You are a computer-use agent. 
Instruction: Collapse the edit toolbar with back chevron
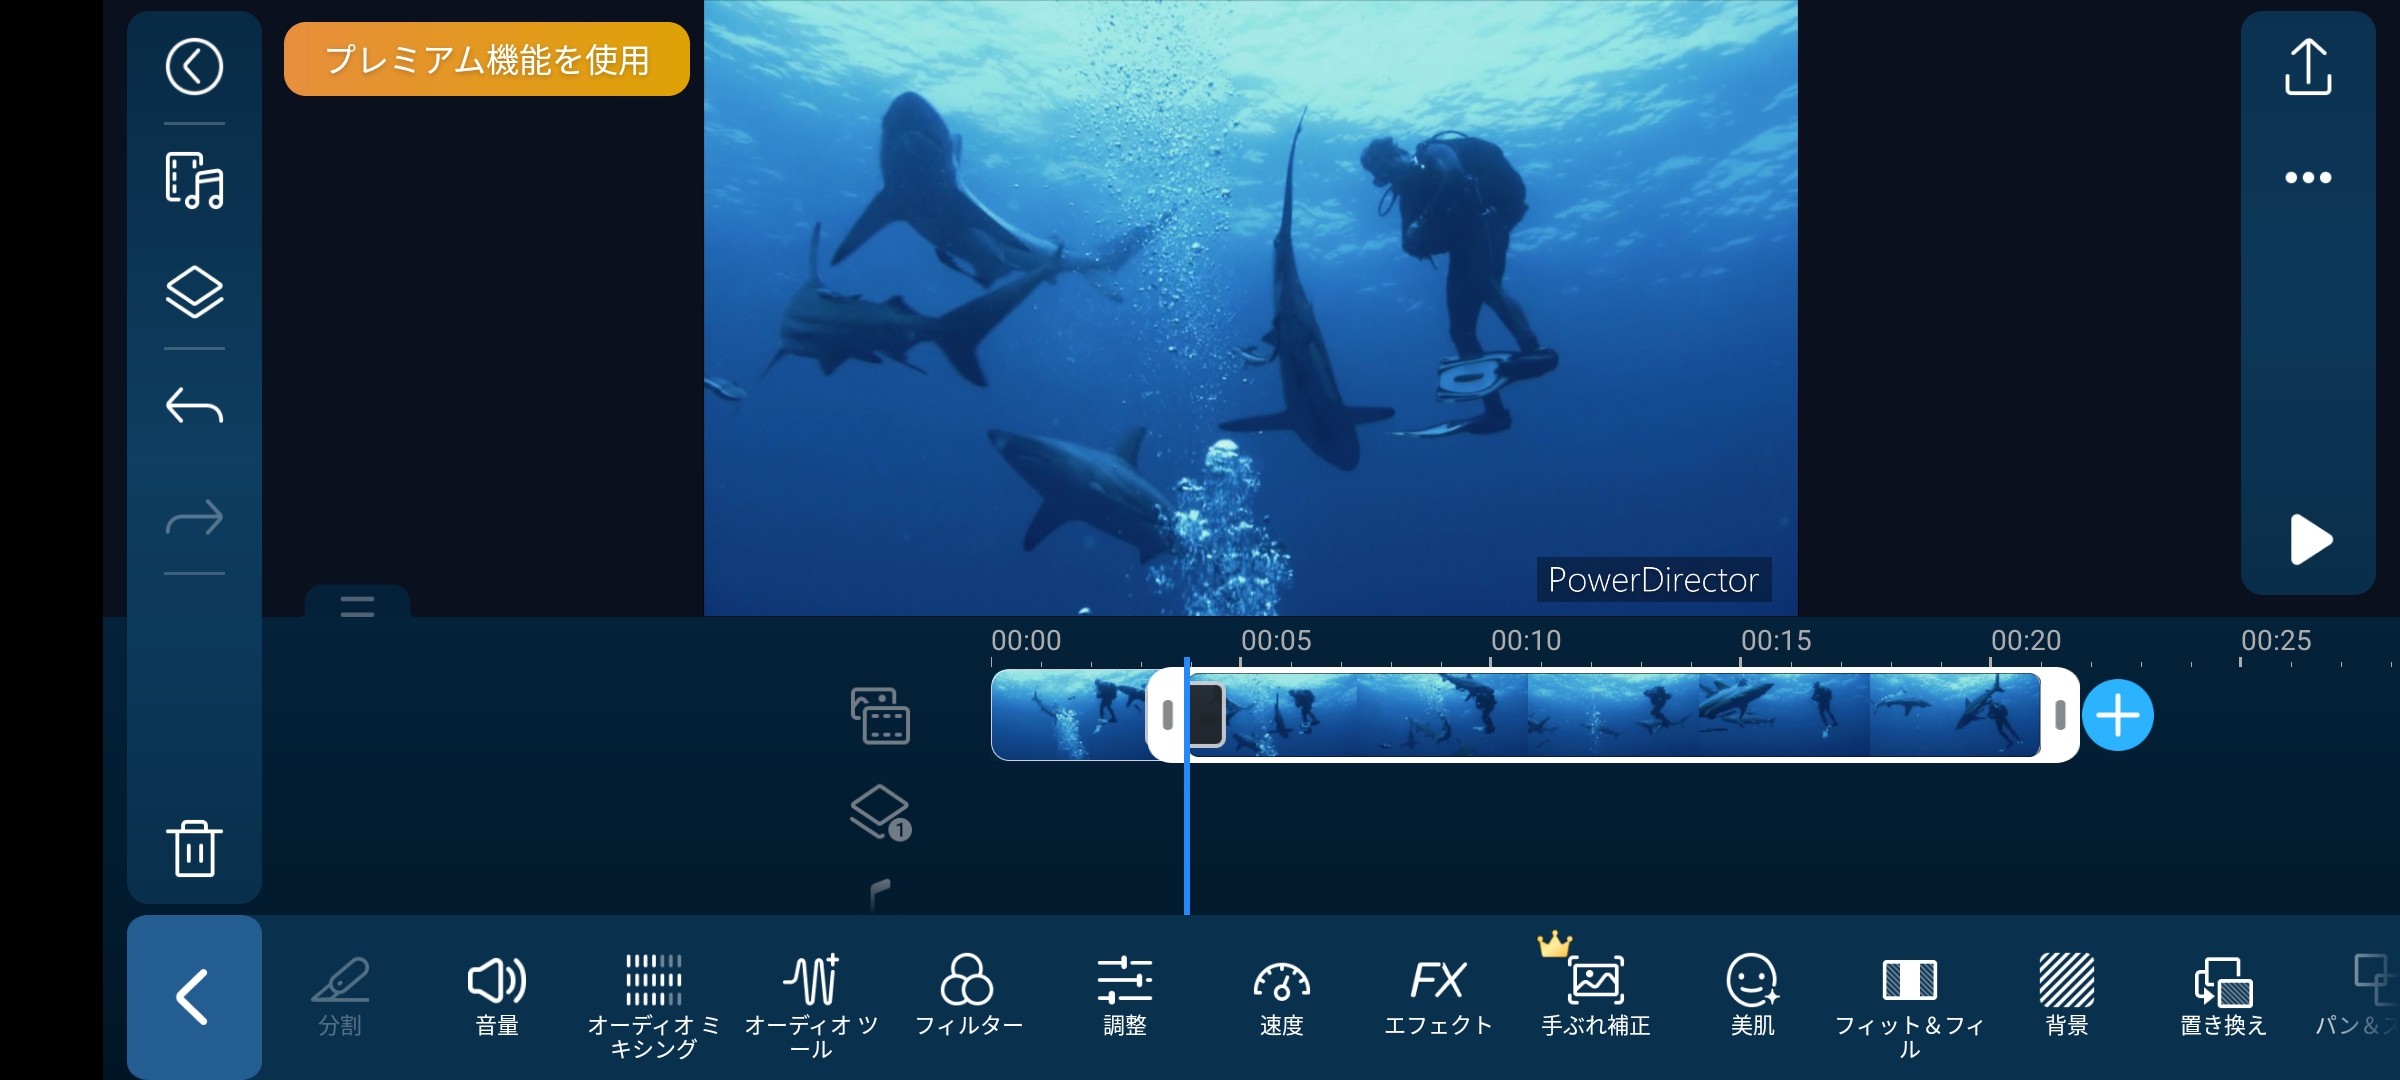pos(194,997)
